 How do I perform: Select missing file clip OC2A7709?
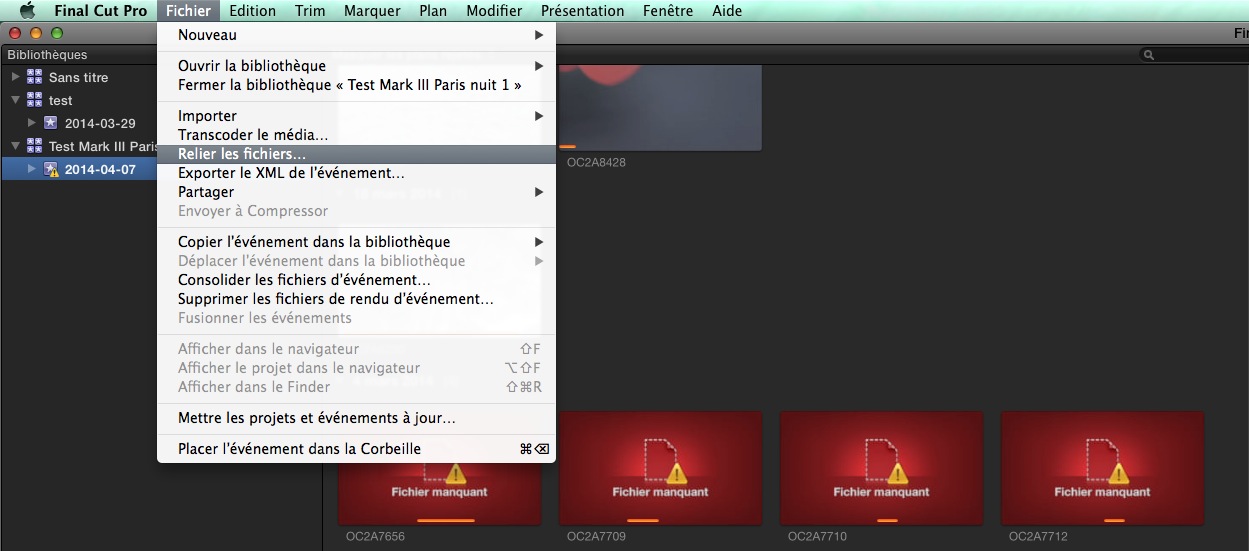pyautogui.click(x=660, y=468)
